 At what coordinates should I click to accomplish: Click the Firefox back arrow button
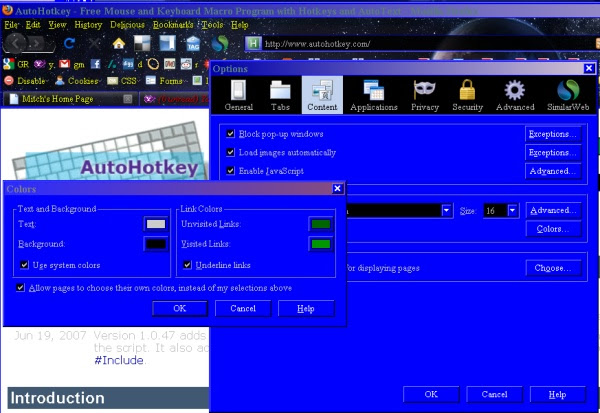tap(15, 43)
